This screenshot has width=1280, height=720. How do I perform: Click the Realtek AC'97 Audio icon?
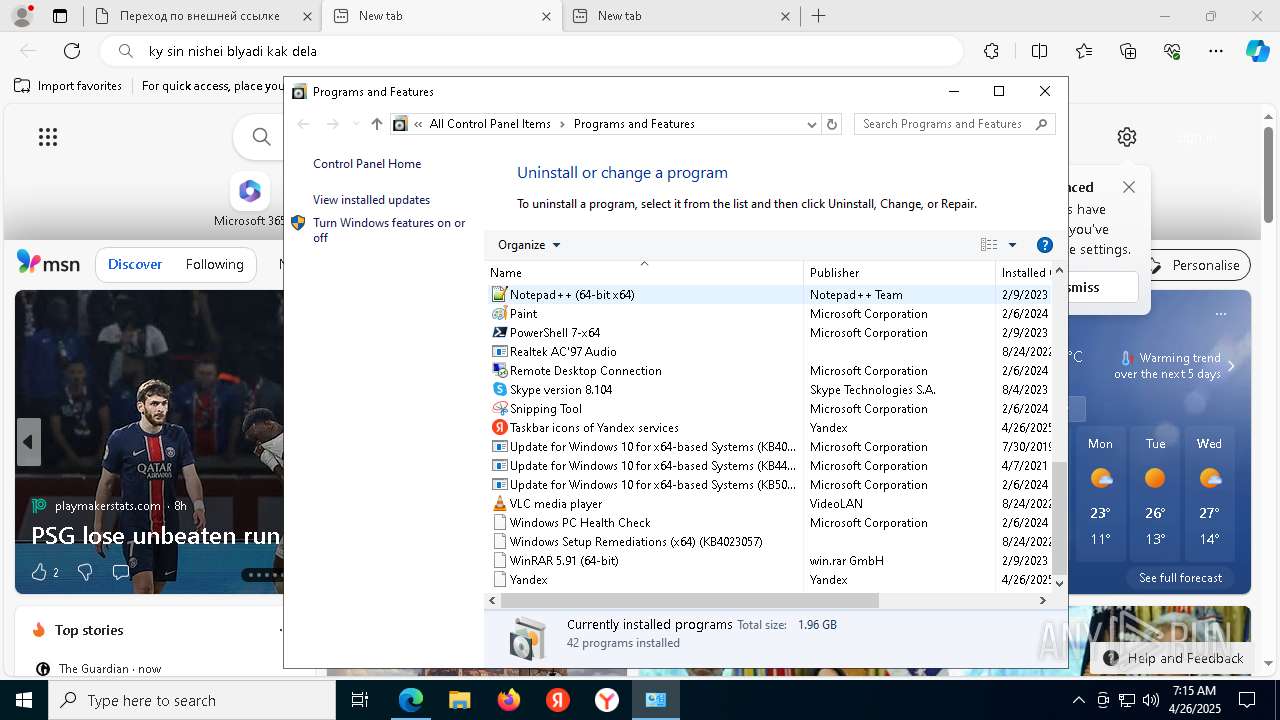click(500, 351)
